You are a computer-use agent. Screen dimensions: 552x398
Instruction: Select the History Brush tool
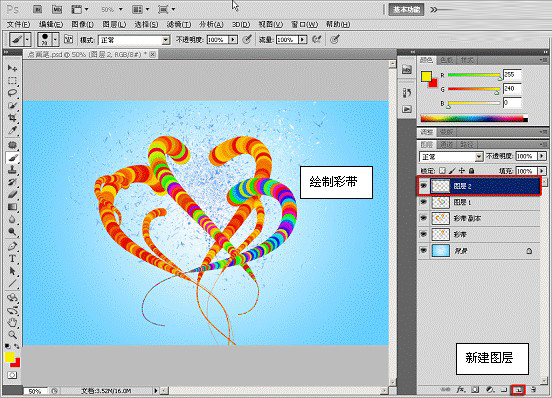tap(12, 182)
